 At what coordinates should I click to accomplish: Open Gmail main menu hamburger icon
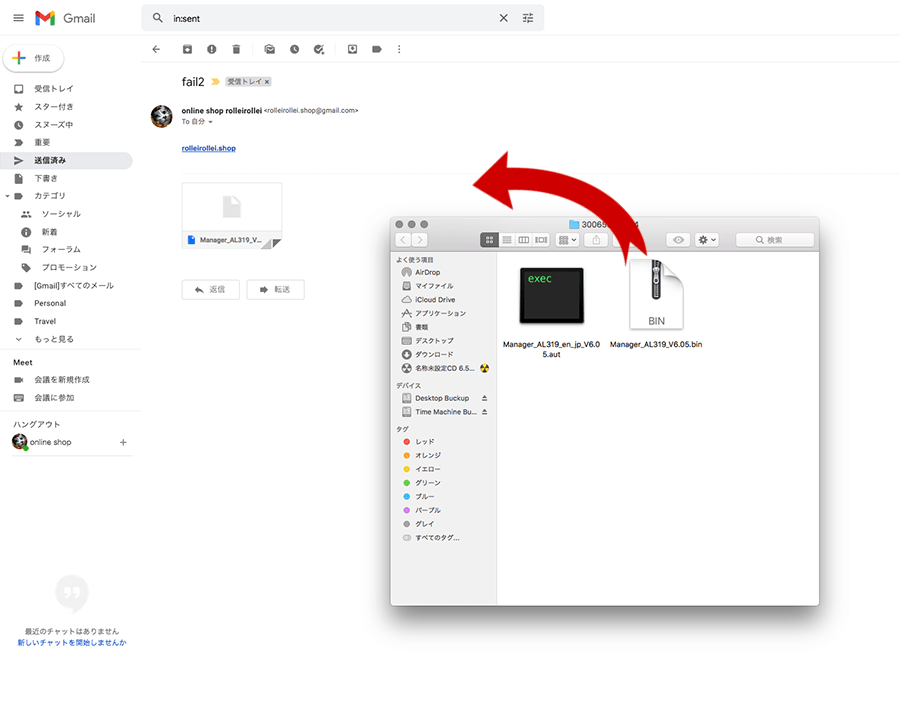point(18,18)
